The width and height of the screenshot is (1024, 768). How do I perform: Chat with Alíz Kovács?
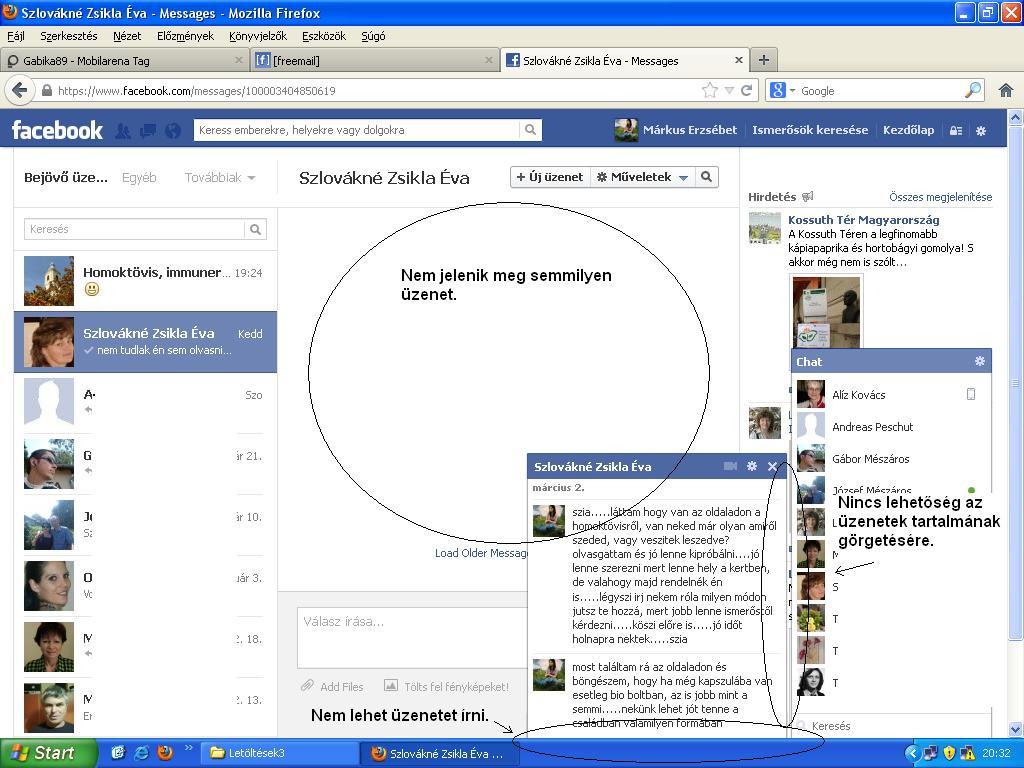tap(891, 394)
